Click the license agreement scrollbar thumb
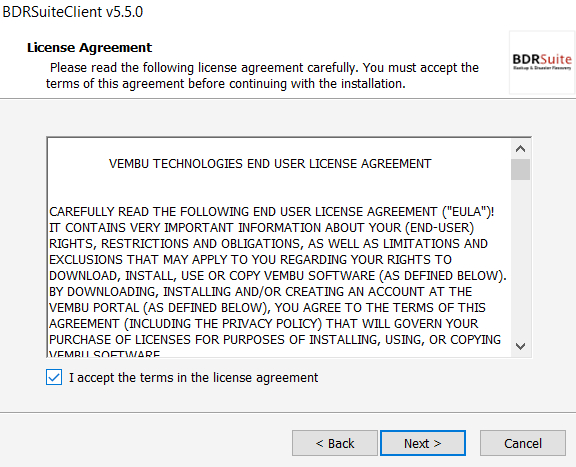576x467 pixels. [520, 169]
